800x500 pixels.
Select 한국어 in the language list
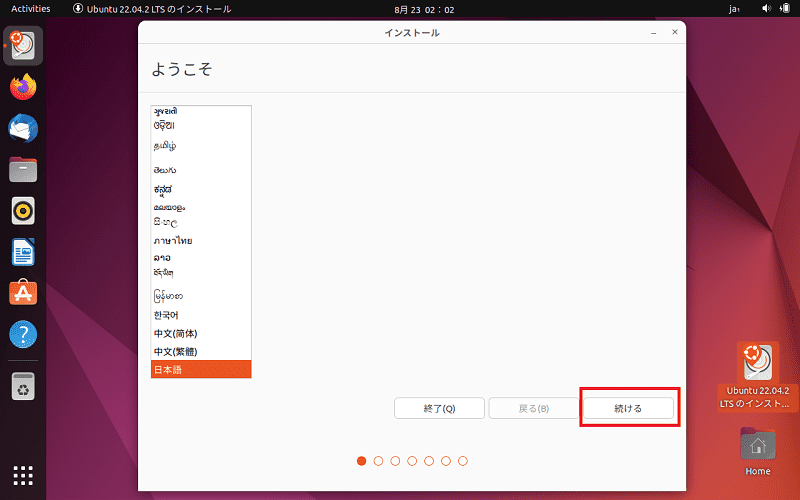click(x=201, y=315)
